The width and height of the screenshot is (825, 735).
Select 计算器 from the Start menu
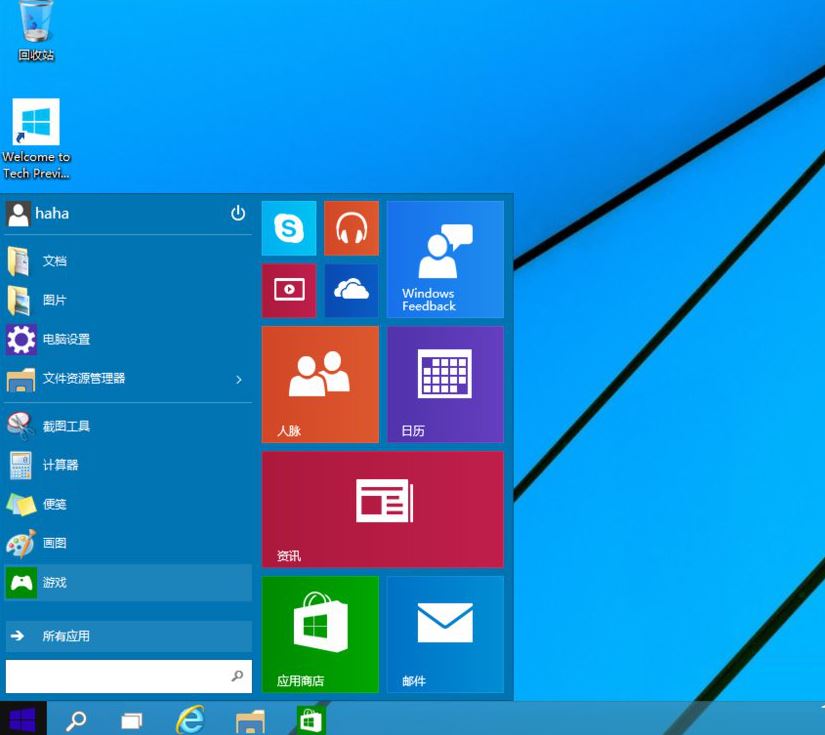click(x=60, y=465)
